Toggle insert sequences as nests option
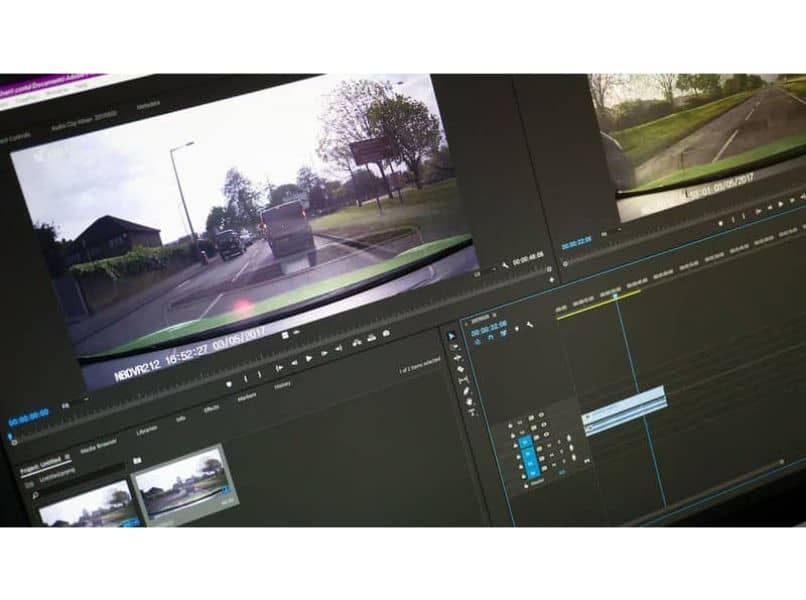This screenshot has width=806, height=600. (x=478, y=341)
